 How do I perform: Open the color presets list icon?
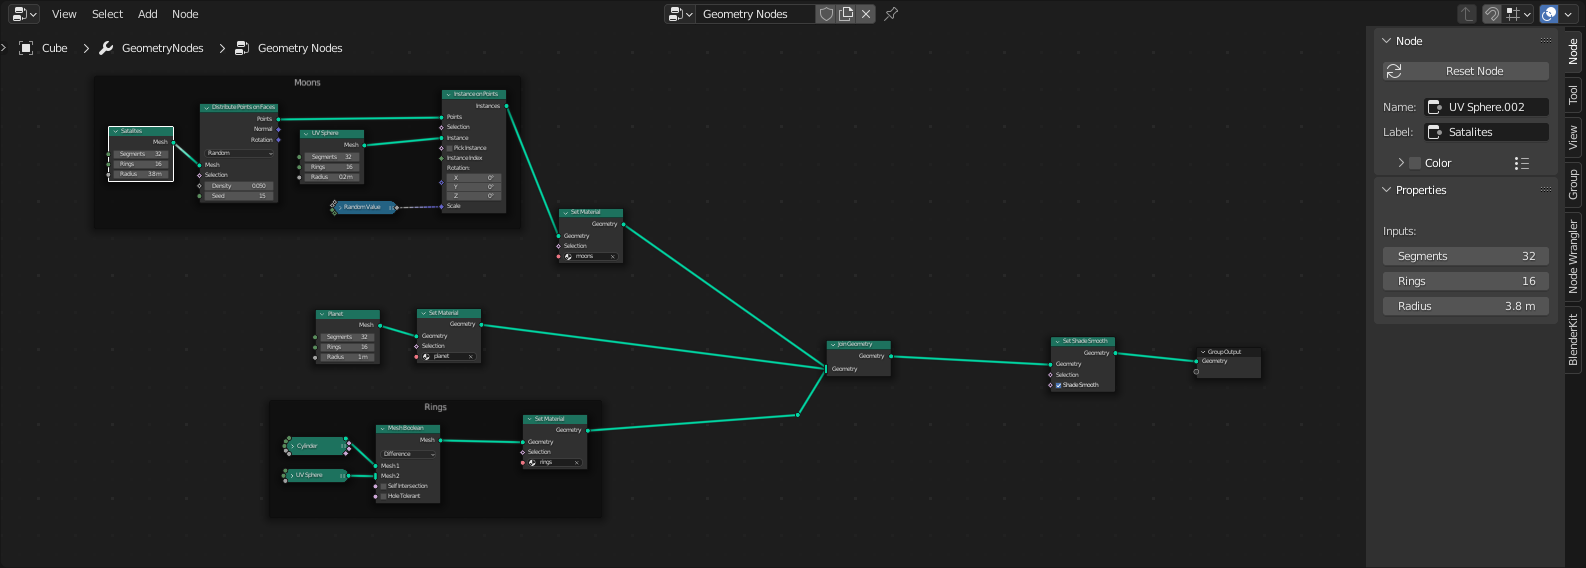tap(1522, 163)
